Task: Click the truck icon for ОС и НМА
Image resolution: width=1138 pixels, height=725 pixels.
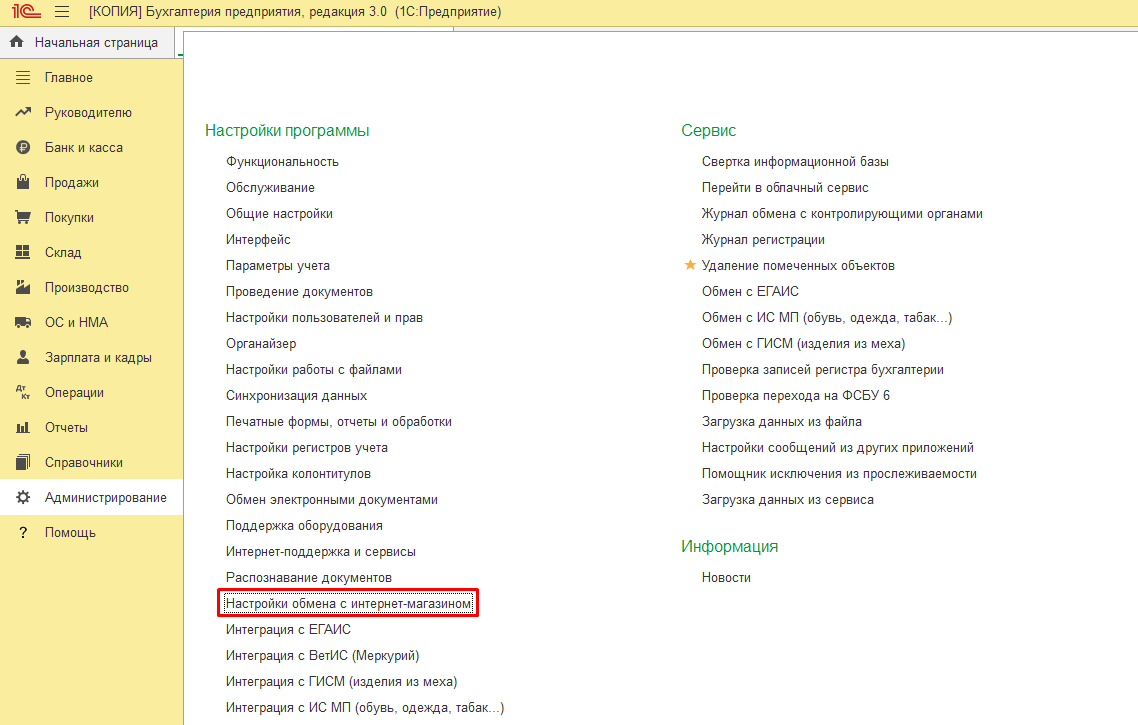Action: pyautogui.click(x=23, y=322)
